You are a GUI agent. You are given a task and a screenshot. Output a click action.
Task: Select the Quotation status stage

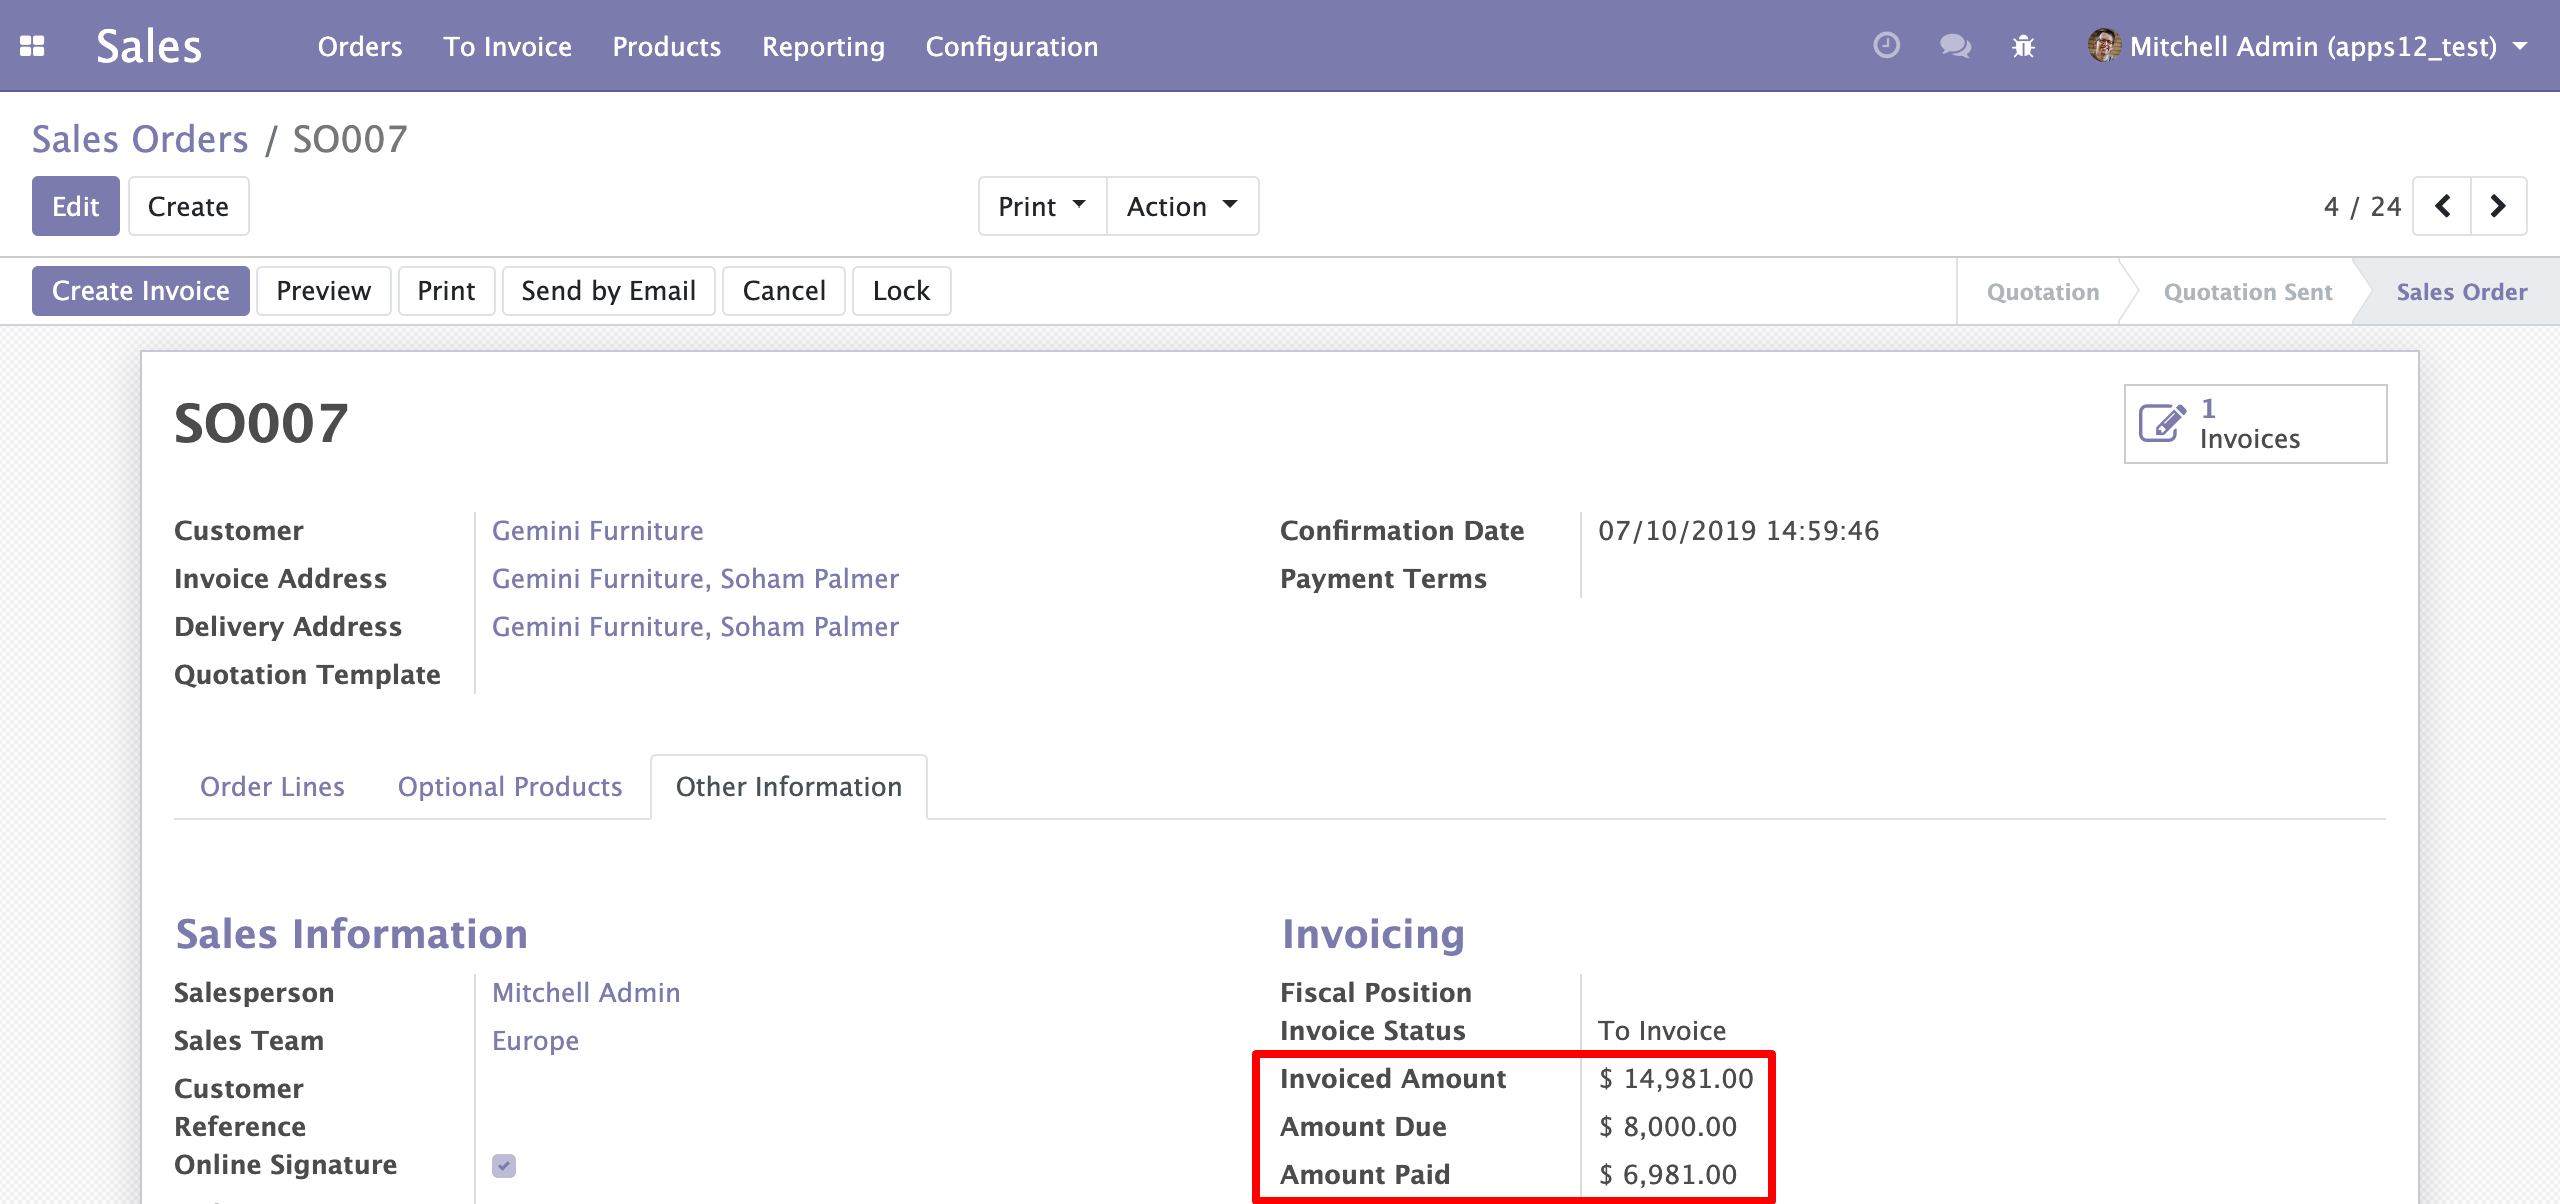tap(2042, 292)
